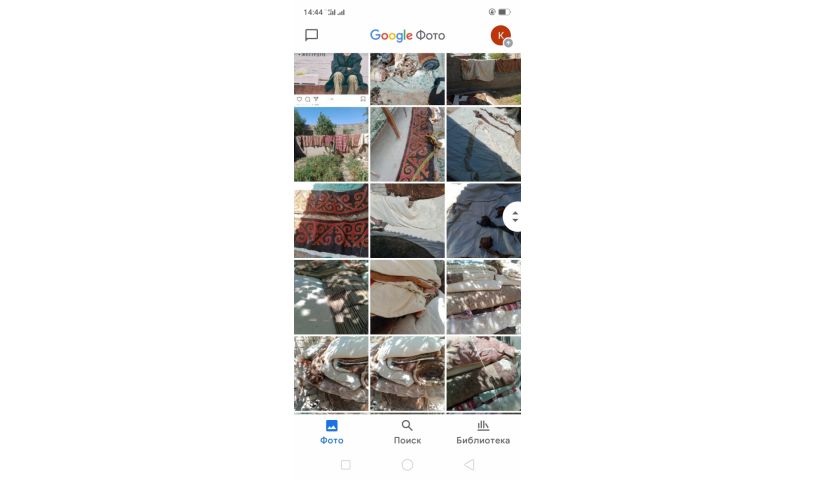Viewport: 816px width, 480px height.
Task: Open the account avatar labeled K
Action: pos(501,35)
